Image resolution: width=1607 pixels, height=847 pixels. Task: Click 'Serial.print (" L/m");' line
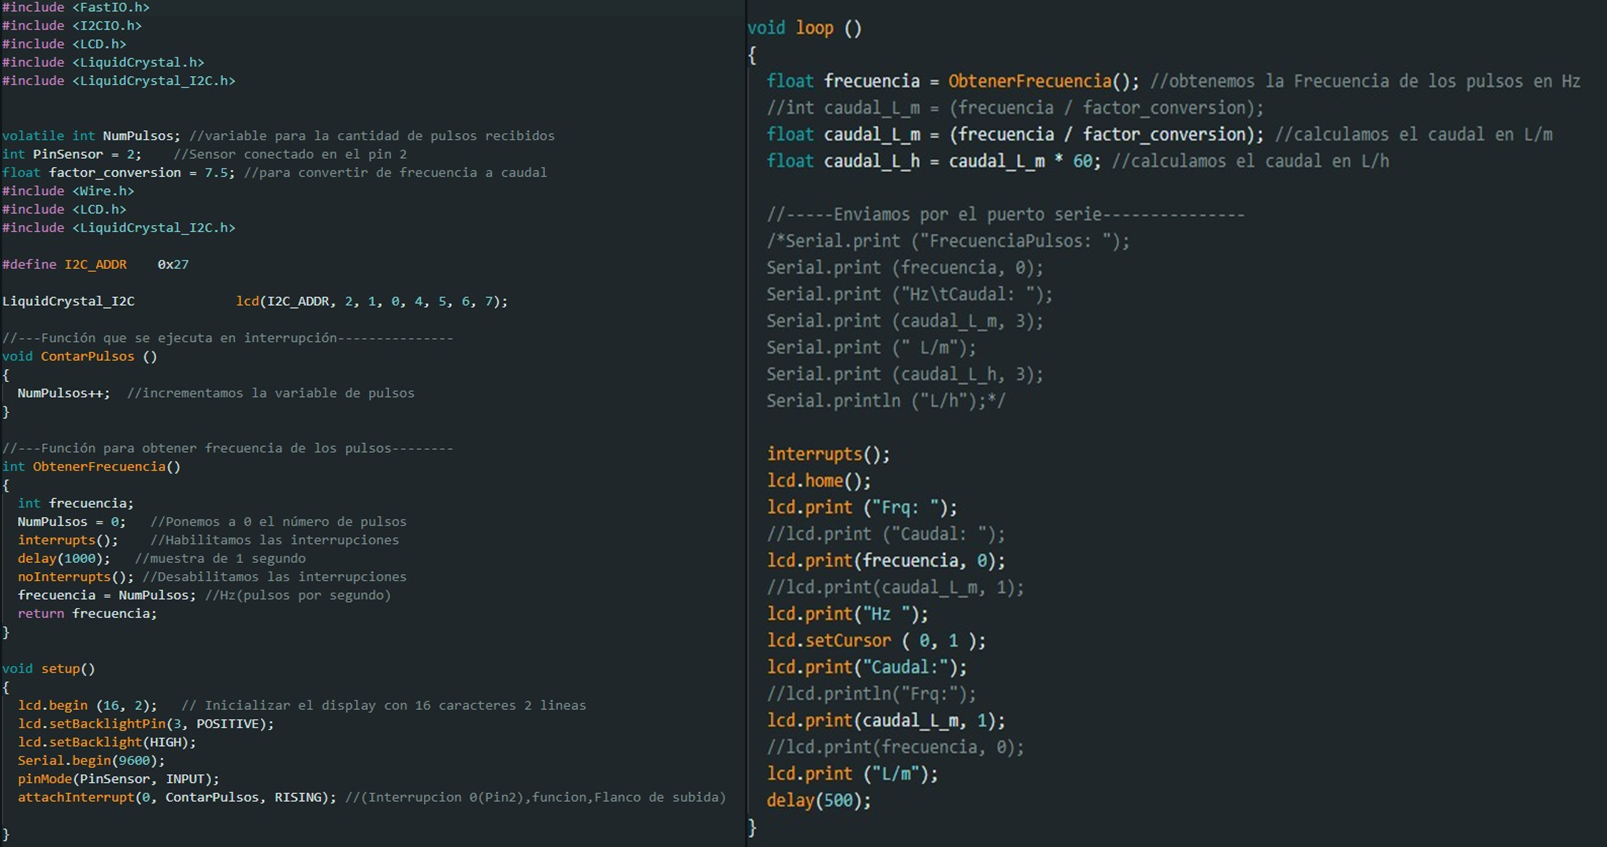tap(872, 347)
